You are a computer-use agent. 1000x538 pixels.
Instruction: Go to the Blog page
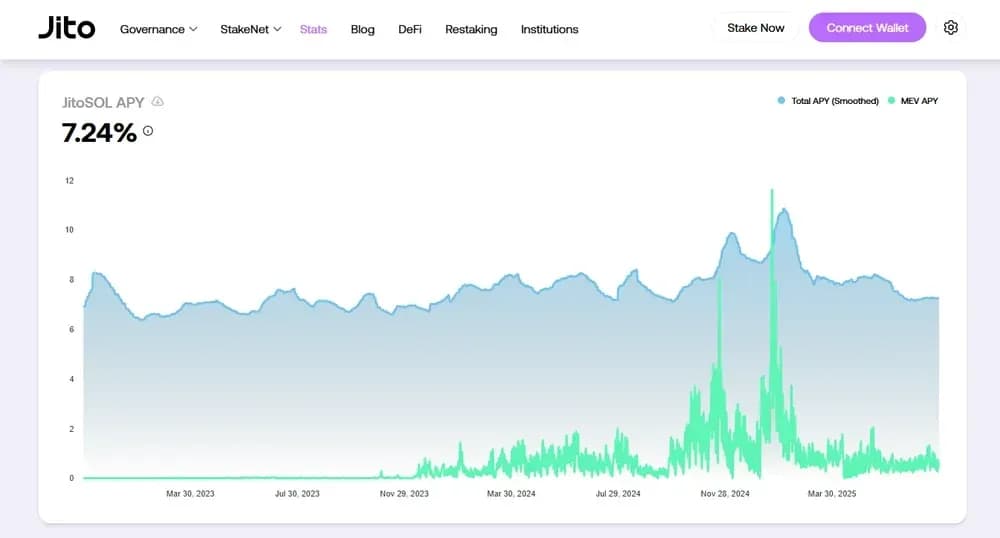(363, 29)
